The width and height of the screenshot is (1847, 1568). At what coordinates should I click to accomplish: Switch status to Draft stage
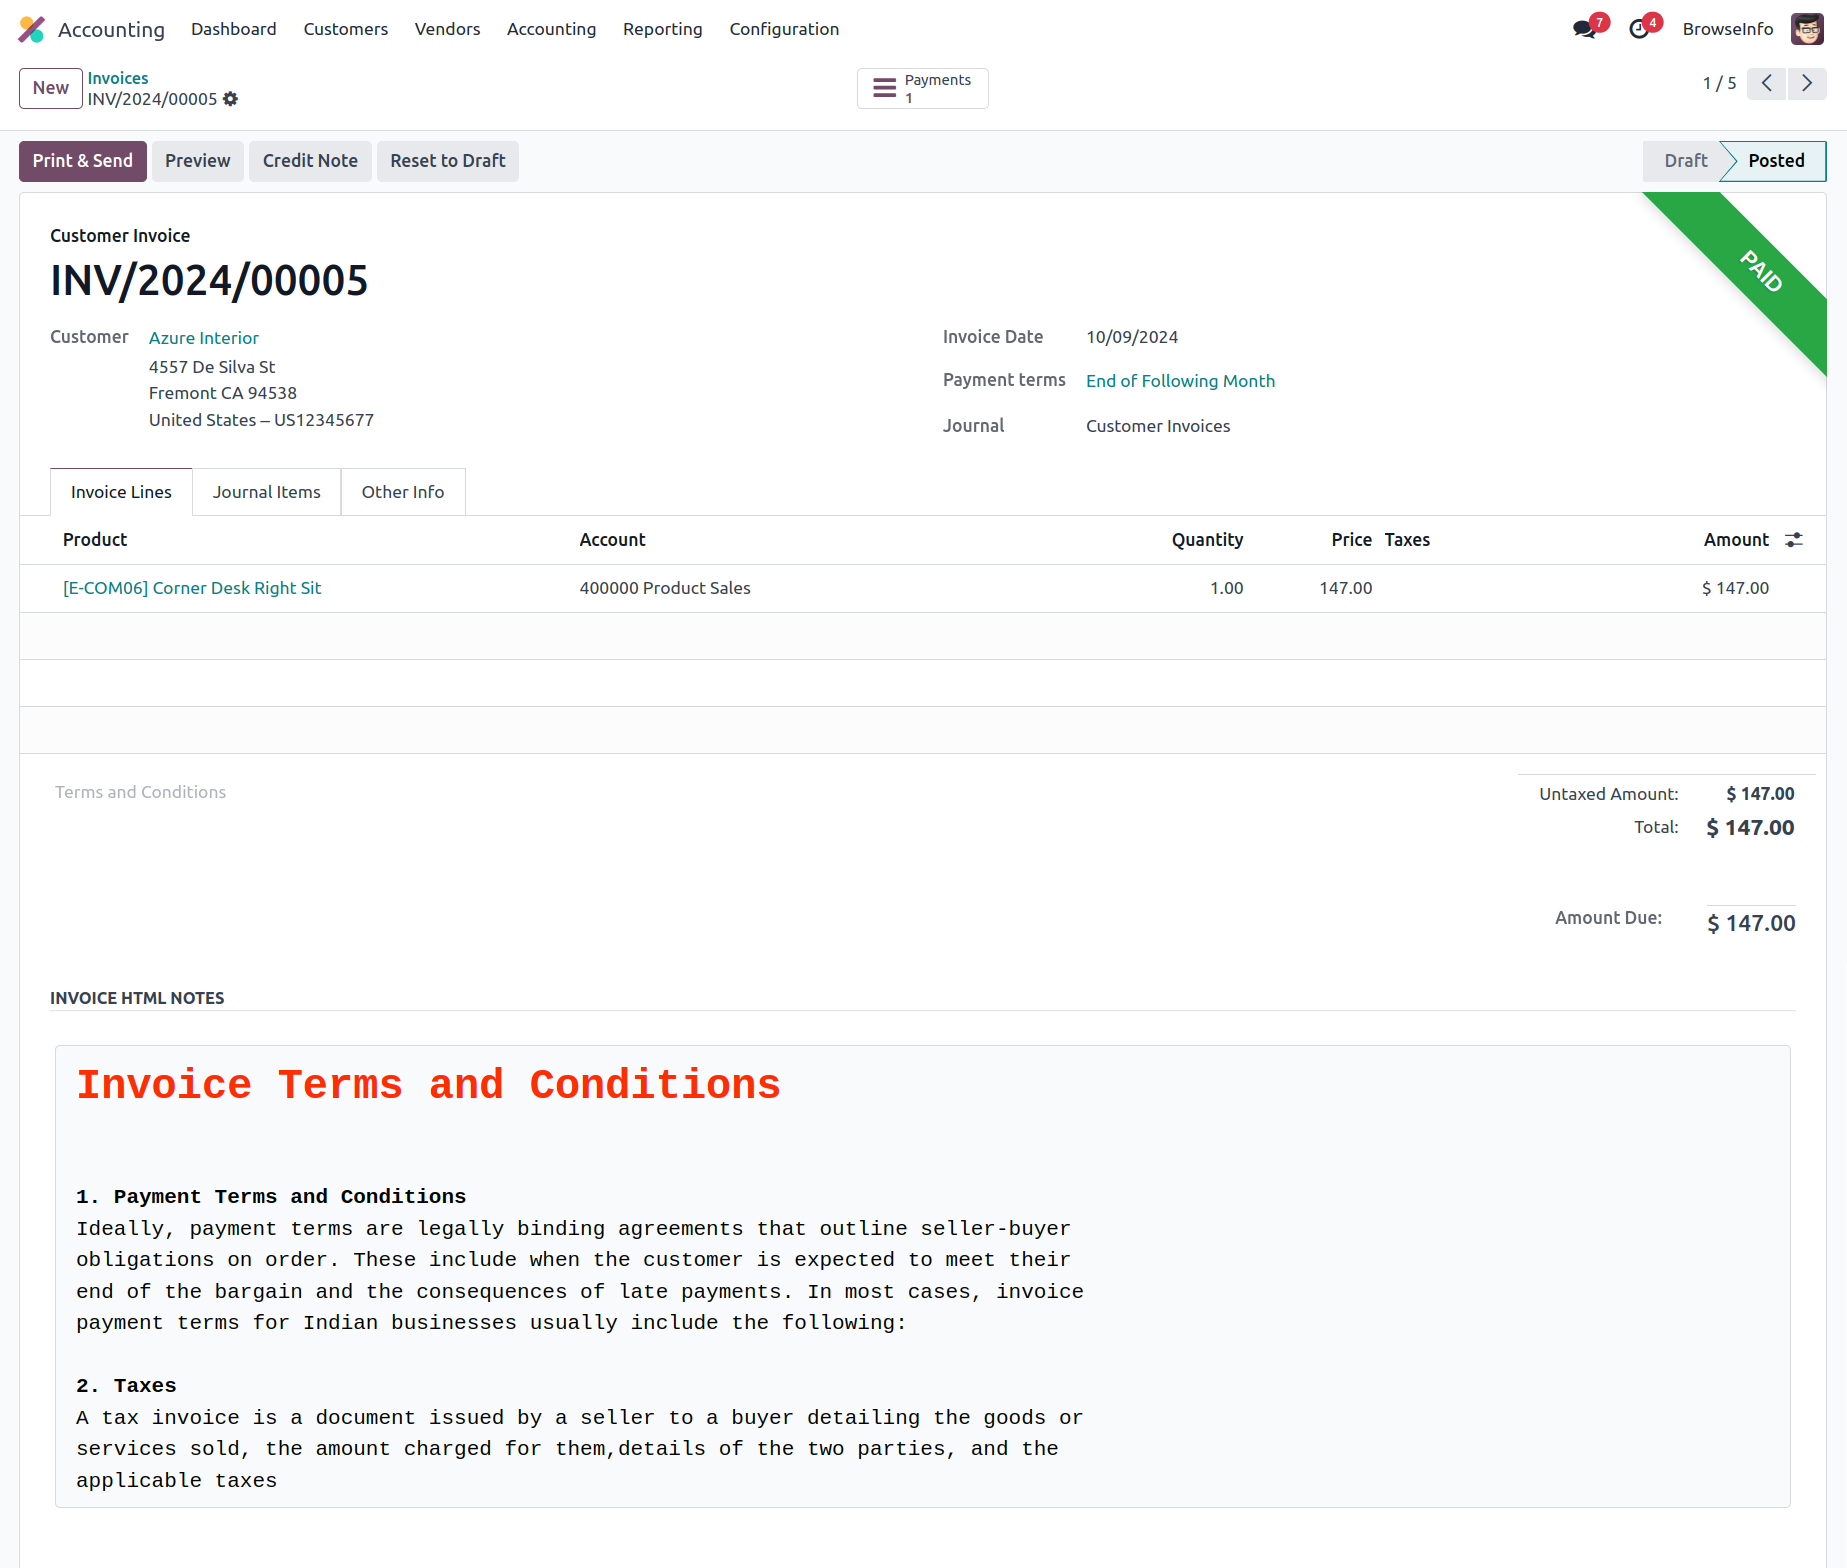1685,161
